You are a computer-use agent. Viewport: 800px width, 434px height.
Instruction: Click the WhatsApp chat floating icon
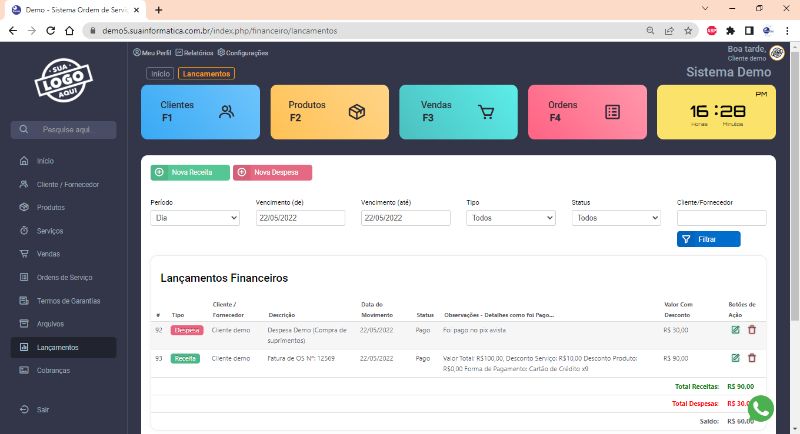[761, 408]
